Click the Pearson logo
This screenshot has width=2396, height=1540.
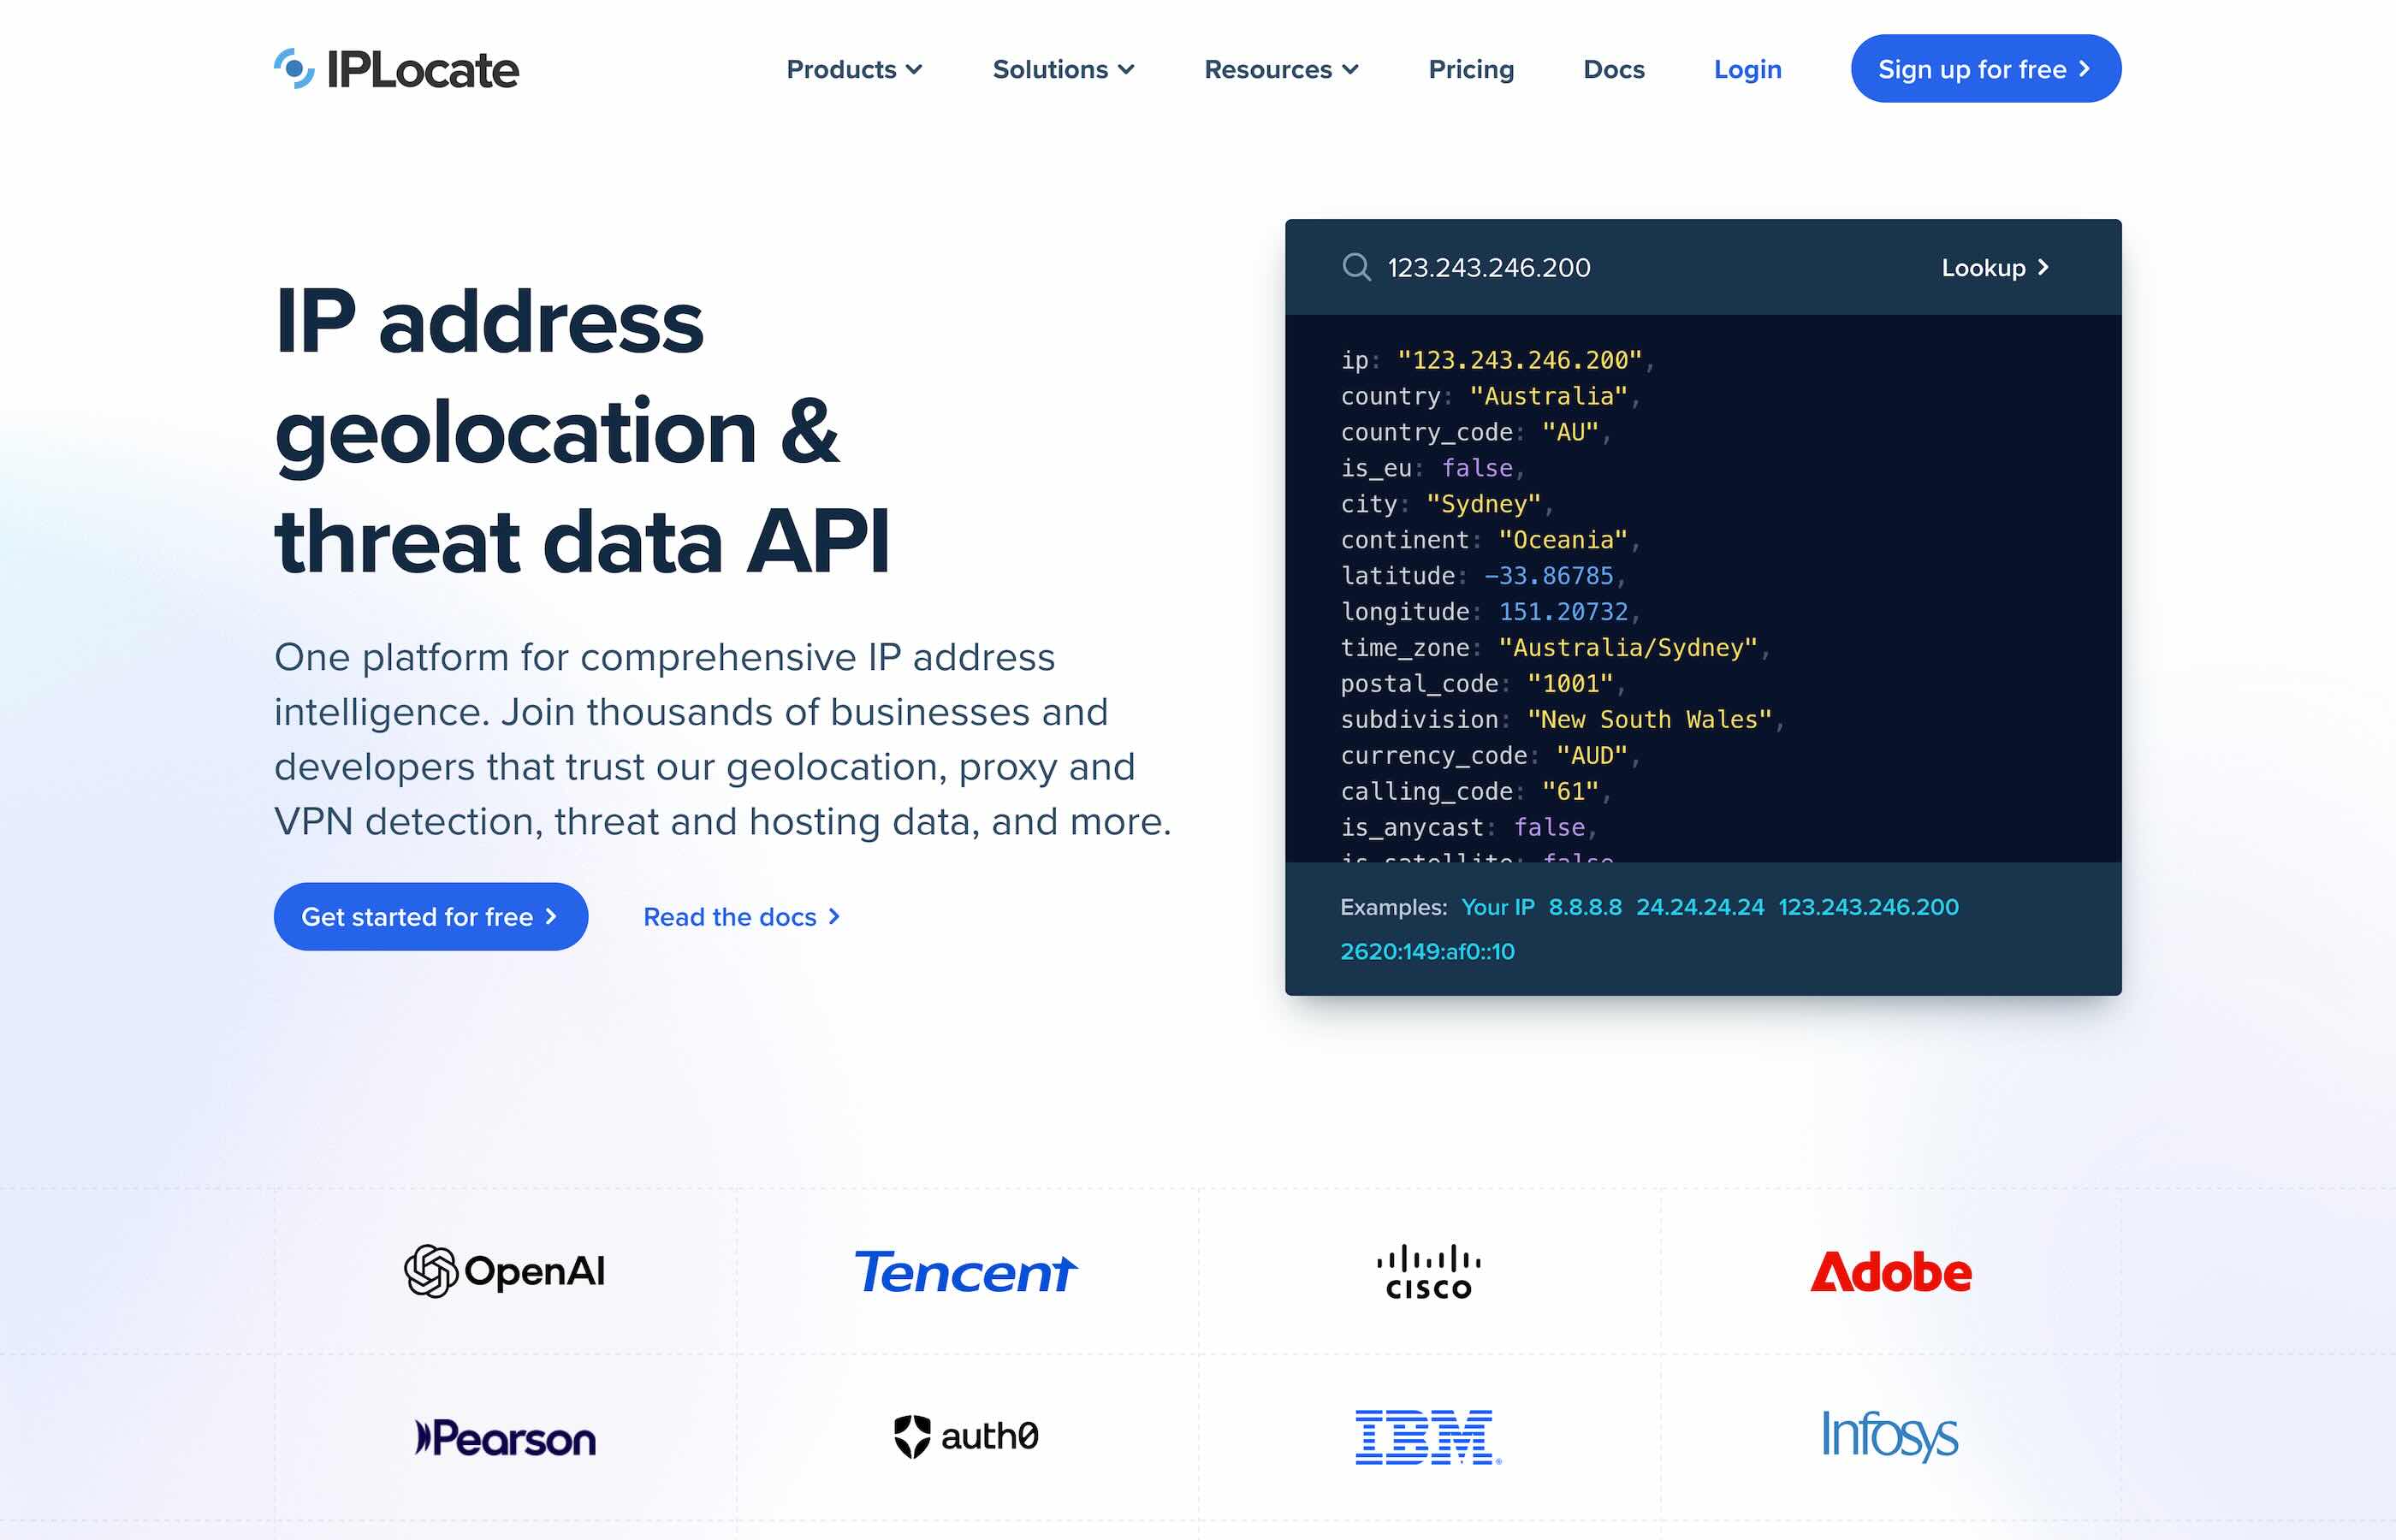click(505, 1438)
